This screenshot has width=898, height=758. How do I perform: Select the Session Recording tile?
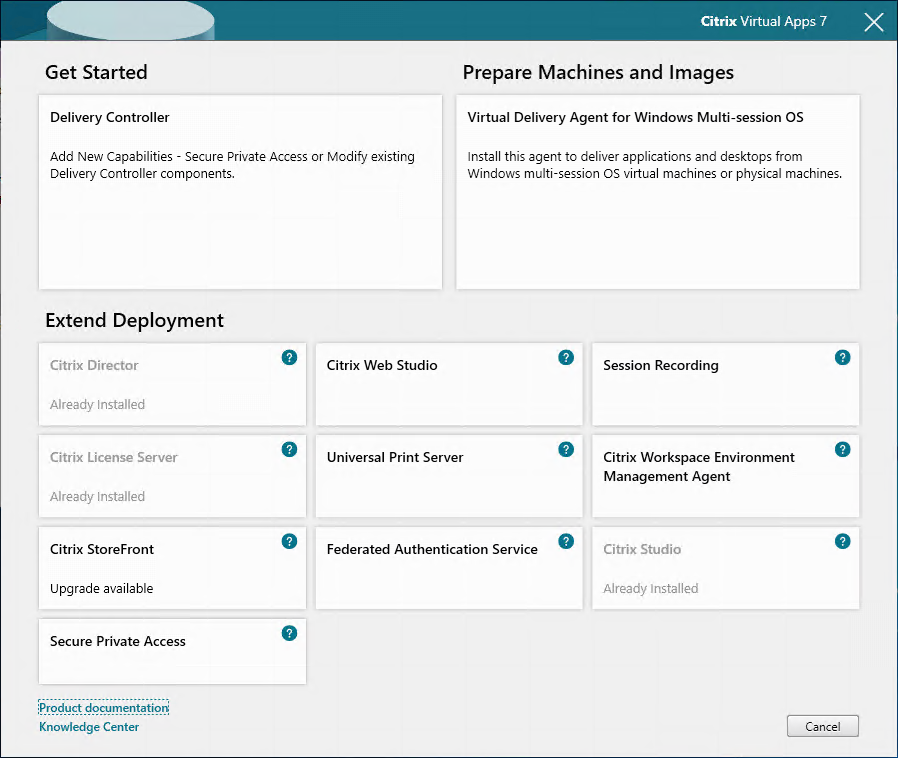tap(726, 384)
